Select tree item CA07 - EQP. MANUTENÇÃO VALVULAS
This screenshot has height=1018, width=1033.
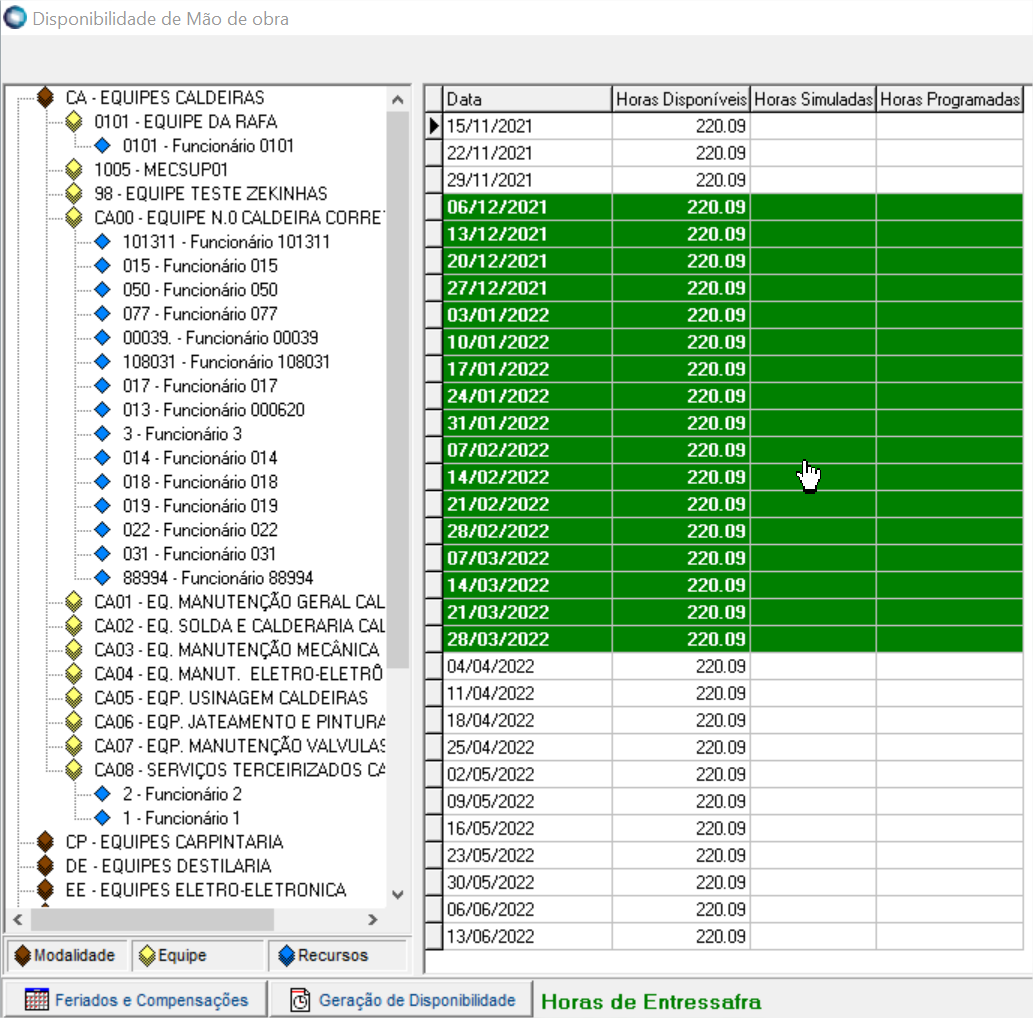pyautogui.click(x=240, y=746)
